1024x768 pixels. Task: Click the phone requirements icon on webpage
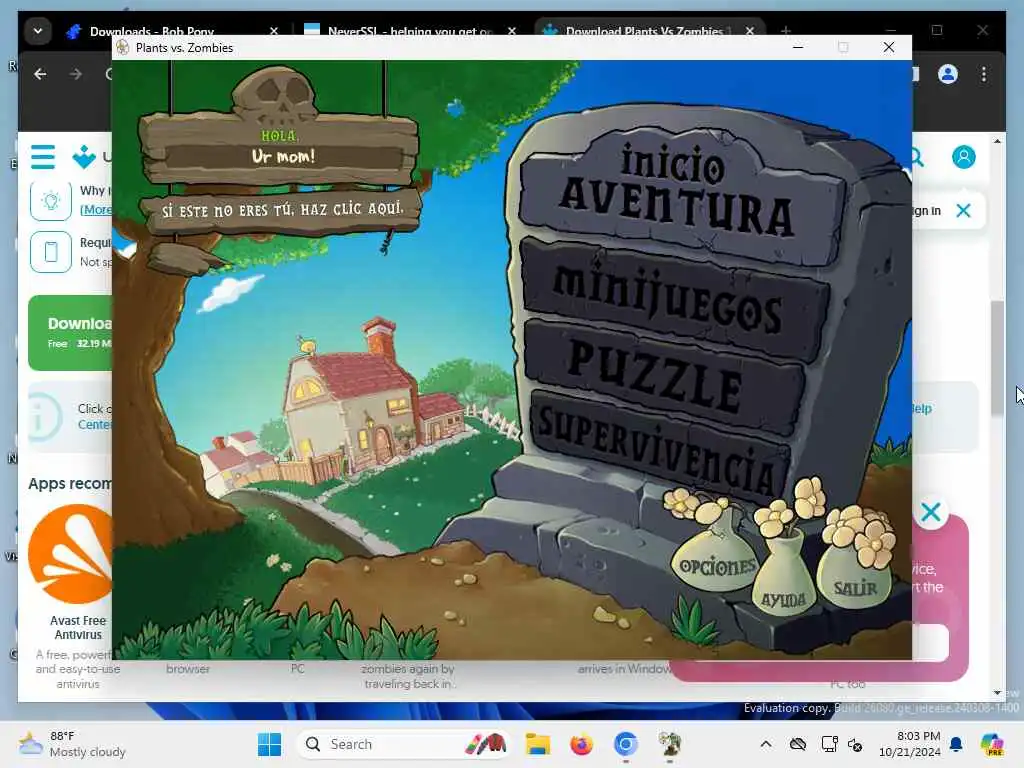[x=51, y=251]
